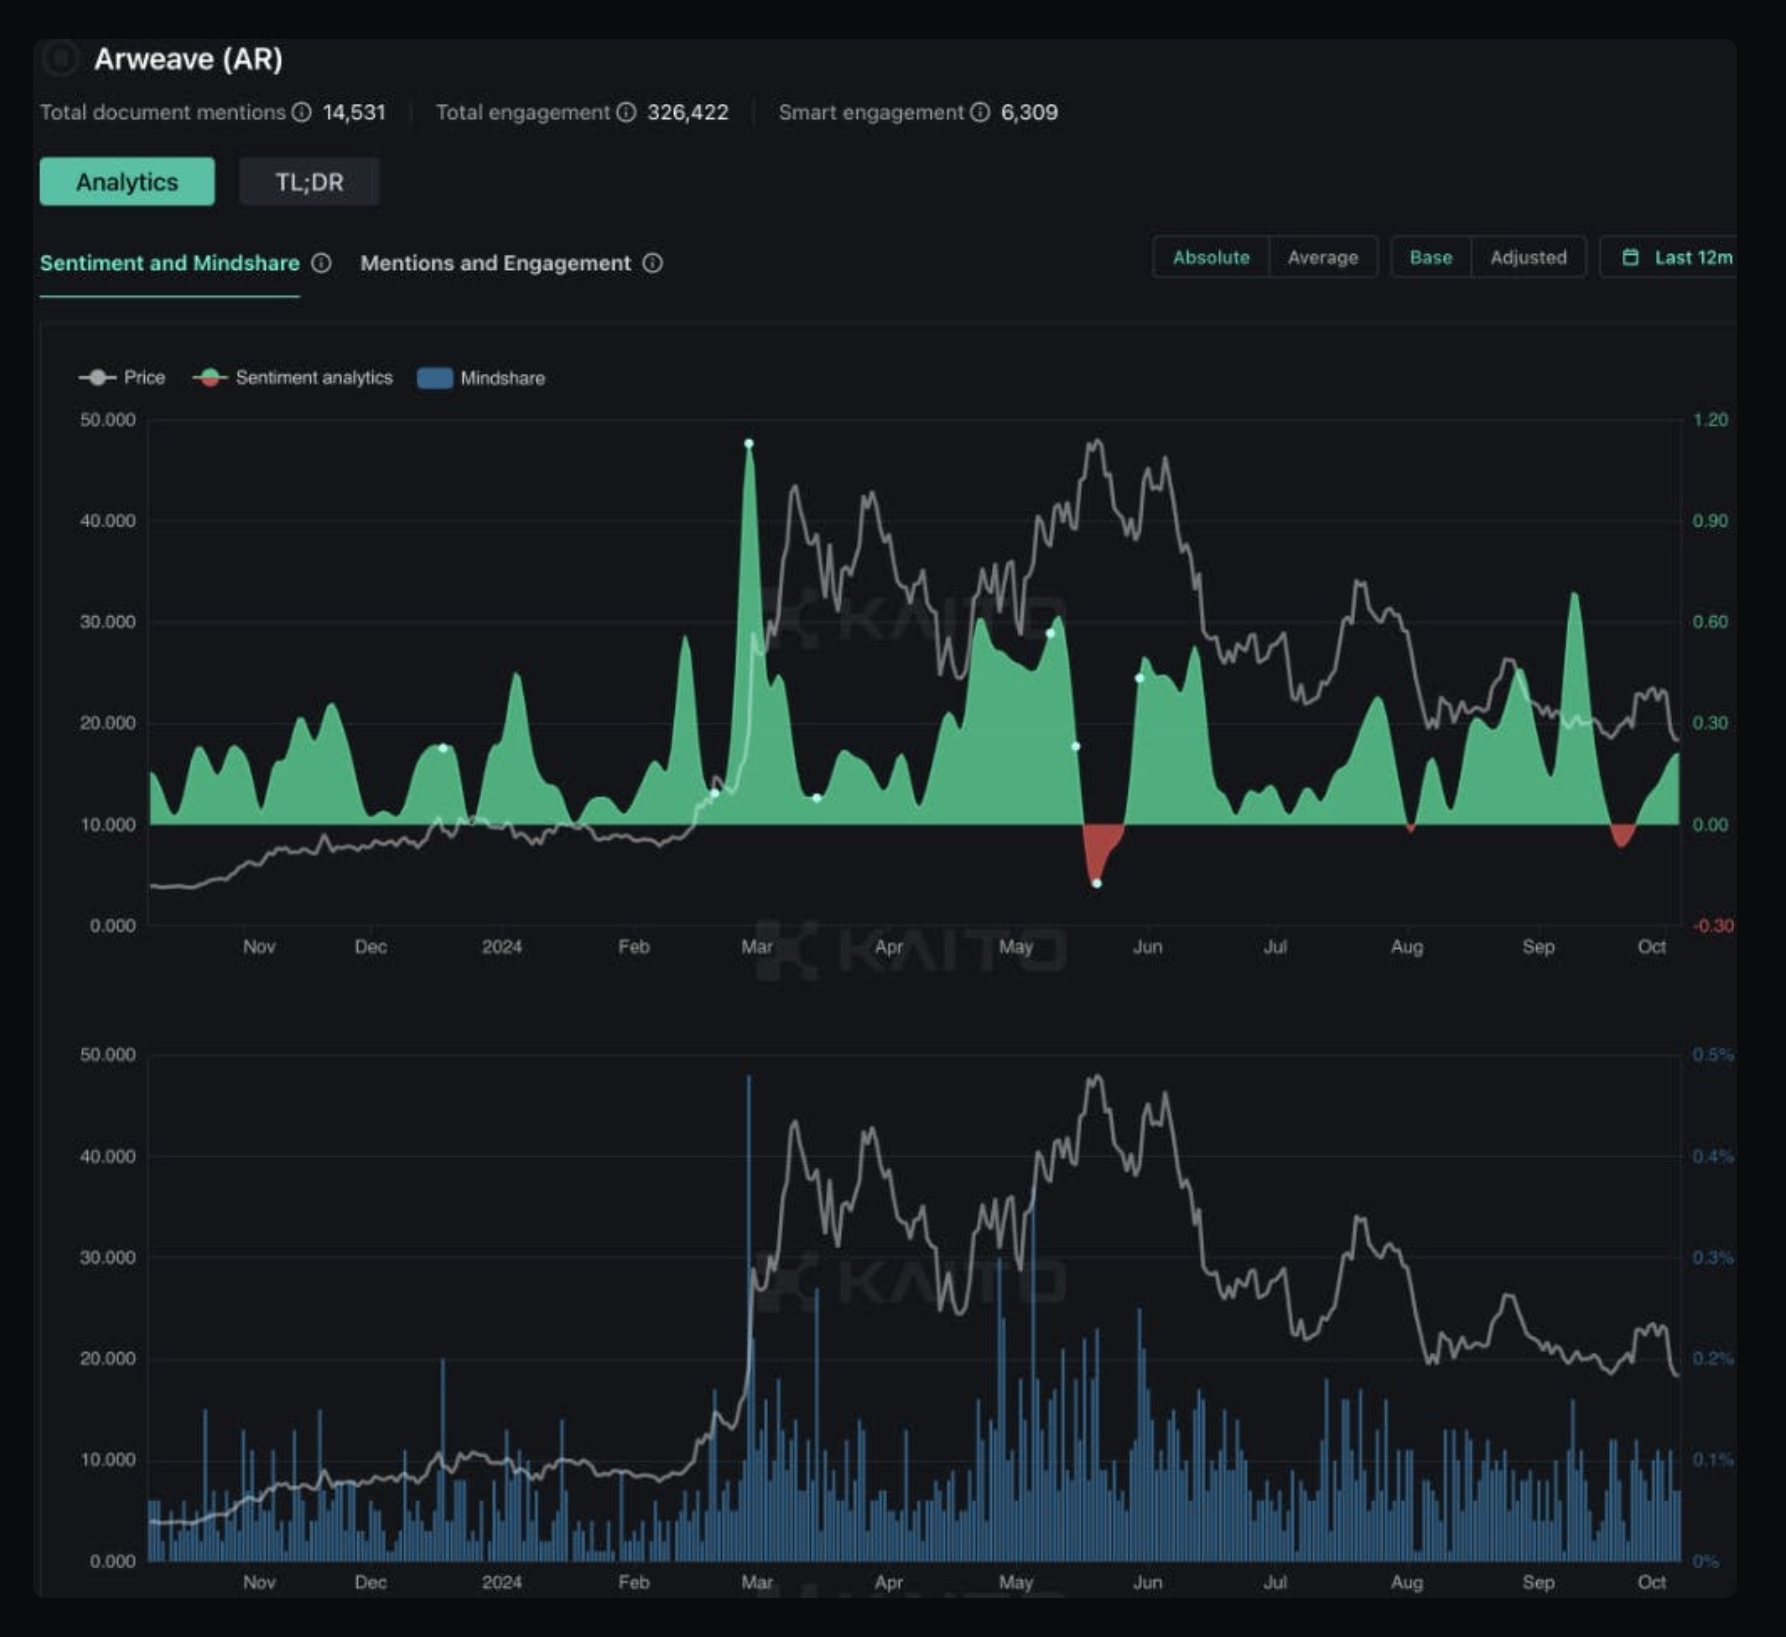Image resolution: width=1786 pixels, height=1637 pixels.
Task: Click the negative sentiment low marker dot
Action: pyautogui.click(x=1097, y=883)
